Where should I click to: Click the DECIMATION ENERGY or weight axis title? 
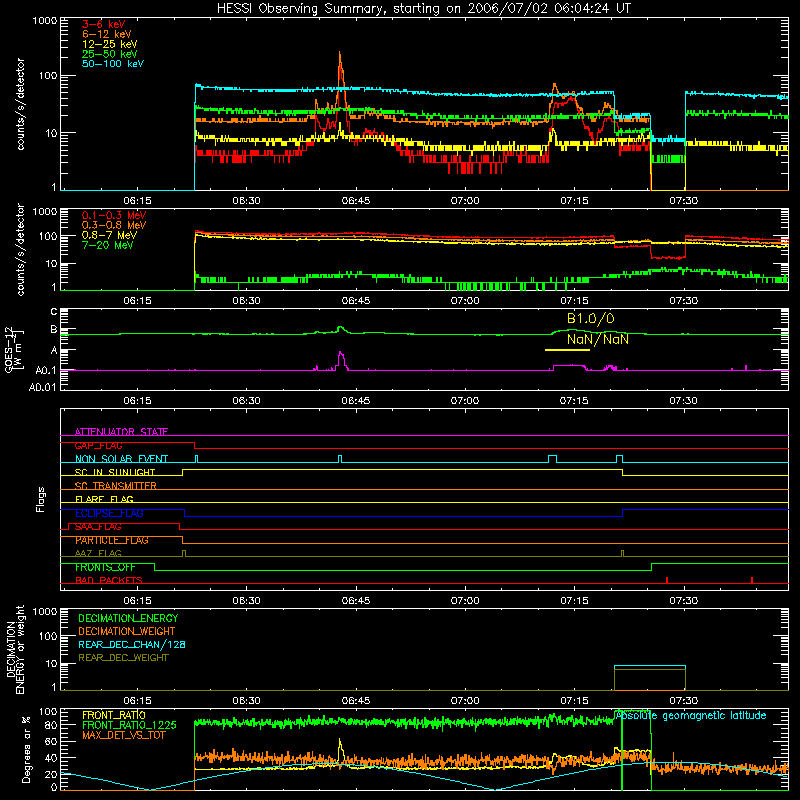[x=15, y=649]
